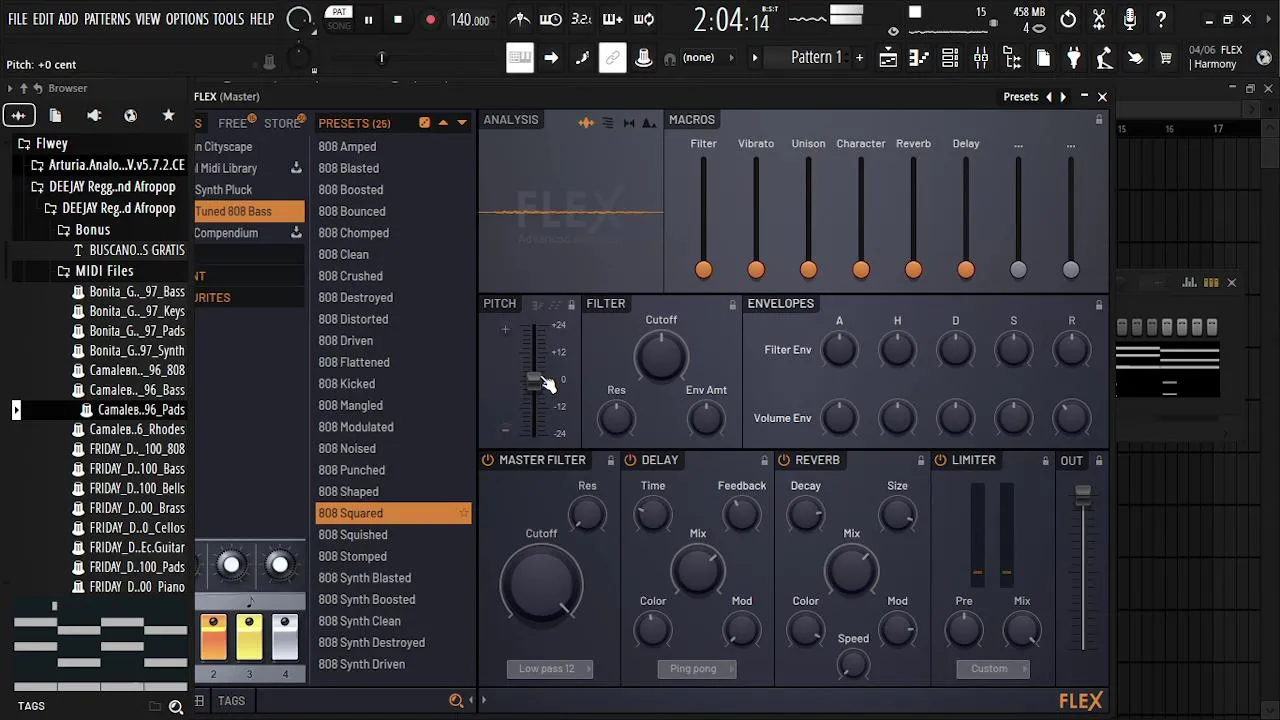
Task: Click the stamp tool icon
Action: (x=644, y=58)
